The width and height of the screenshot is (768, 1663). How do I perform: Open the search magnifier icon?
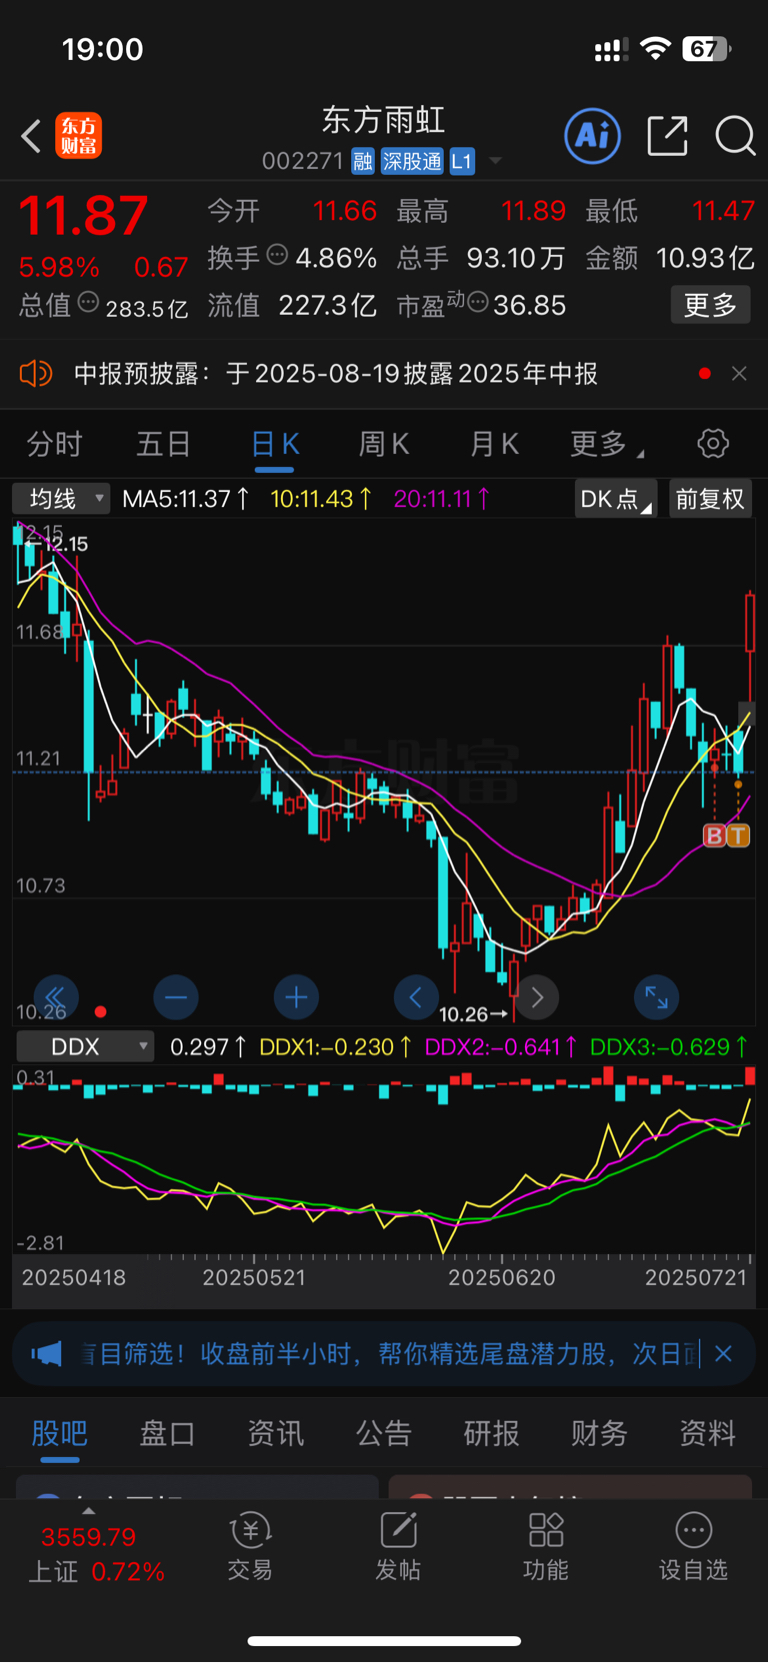click(x=735, y=136)
